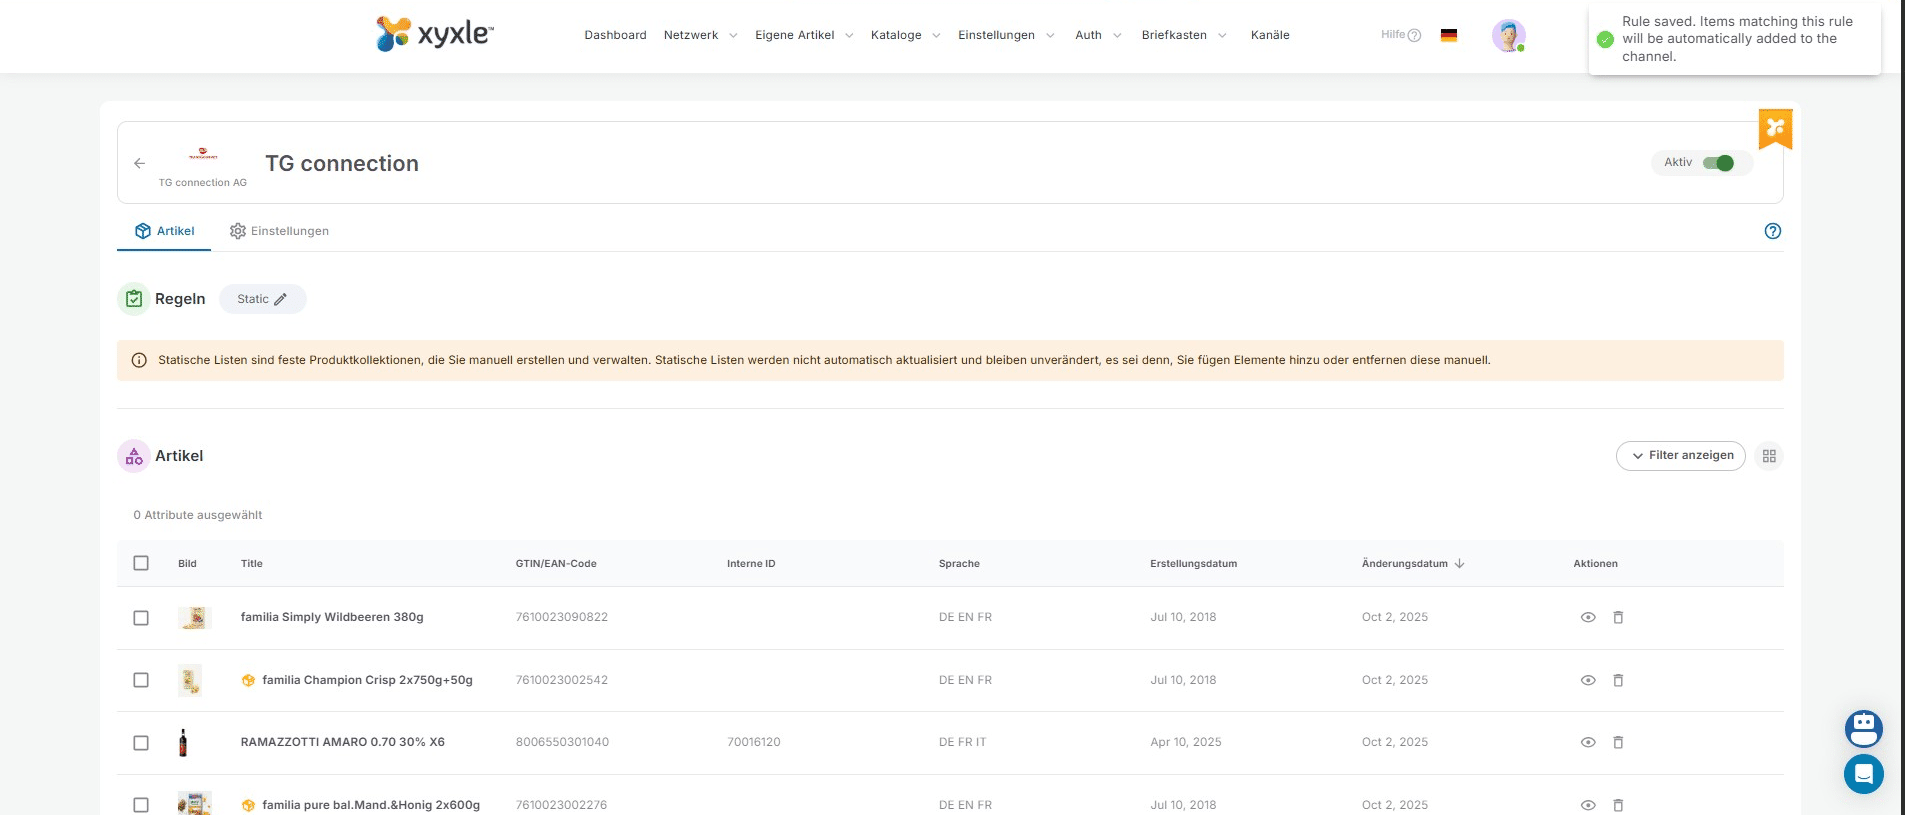
Task: View familia Champion Crisp with eye icon
Action: coord(1587,680)
